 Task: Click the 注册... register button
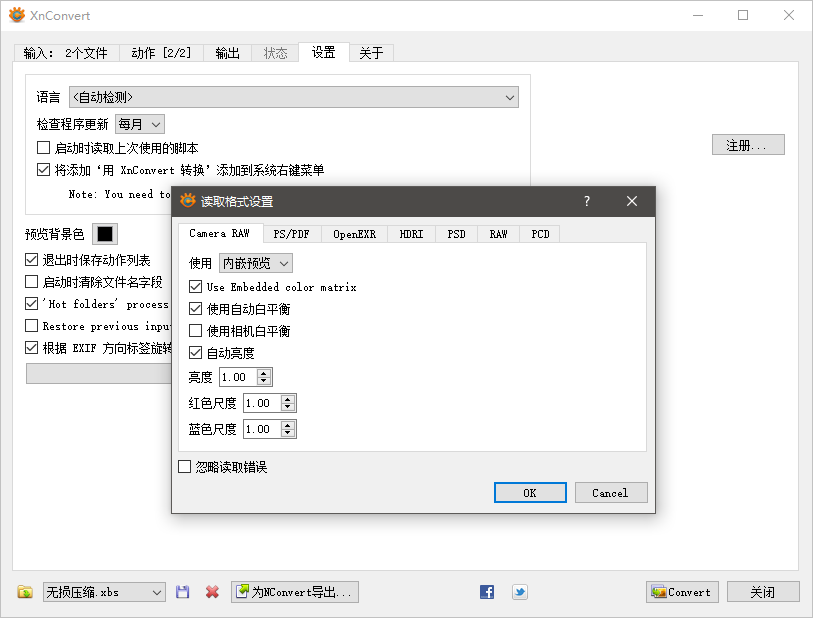point(748,145)
